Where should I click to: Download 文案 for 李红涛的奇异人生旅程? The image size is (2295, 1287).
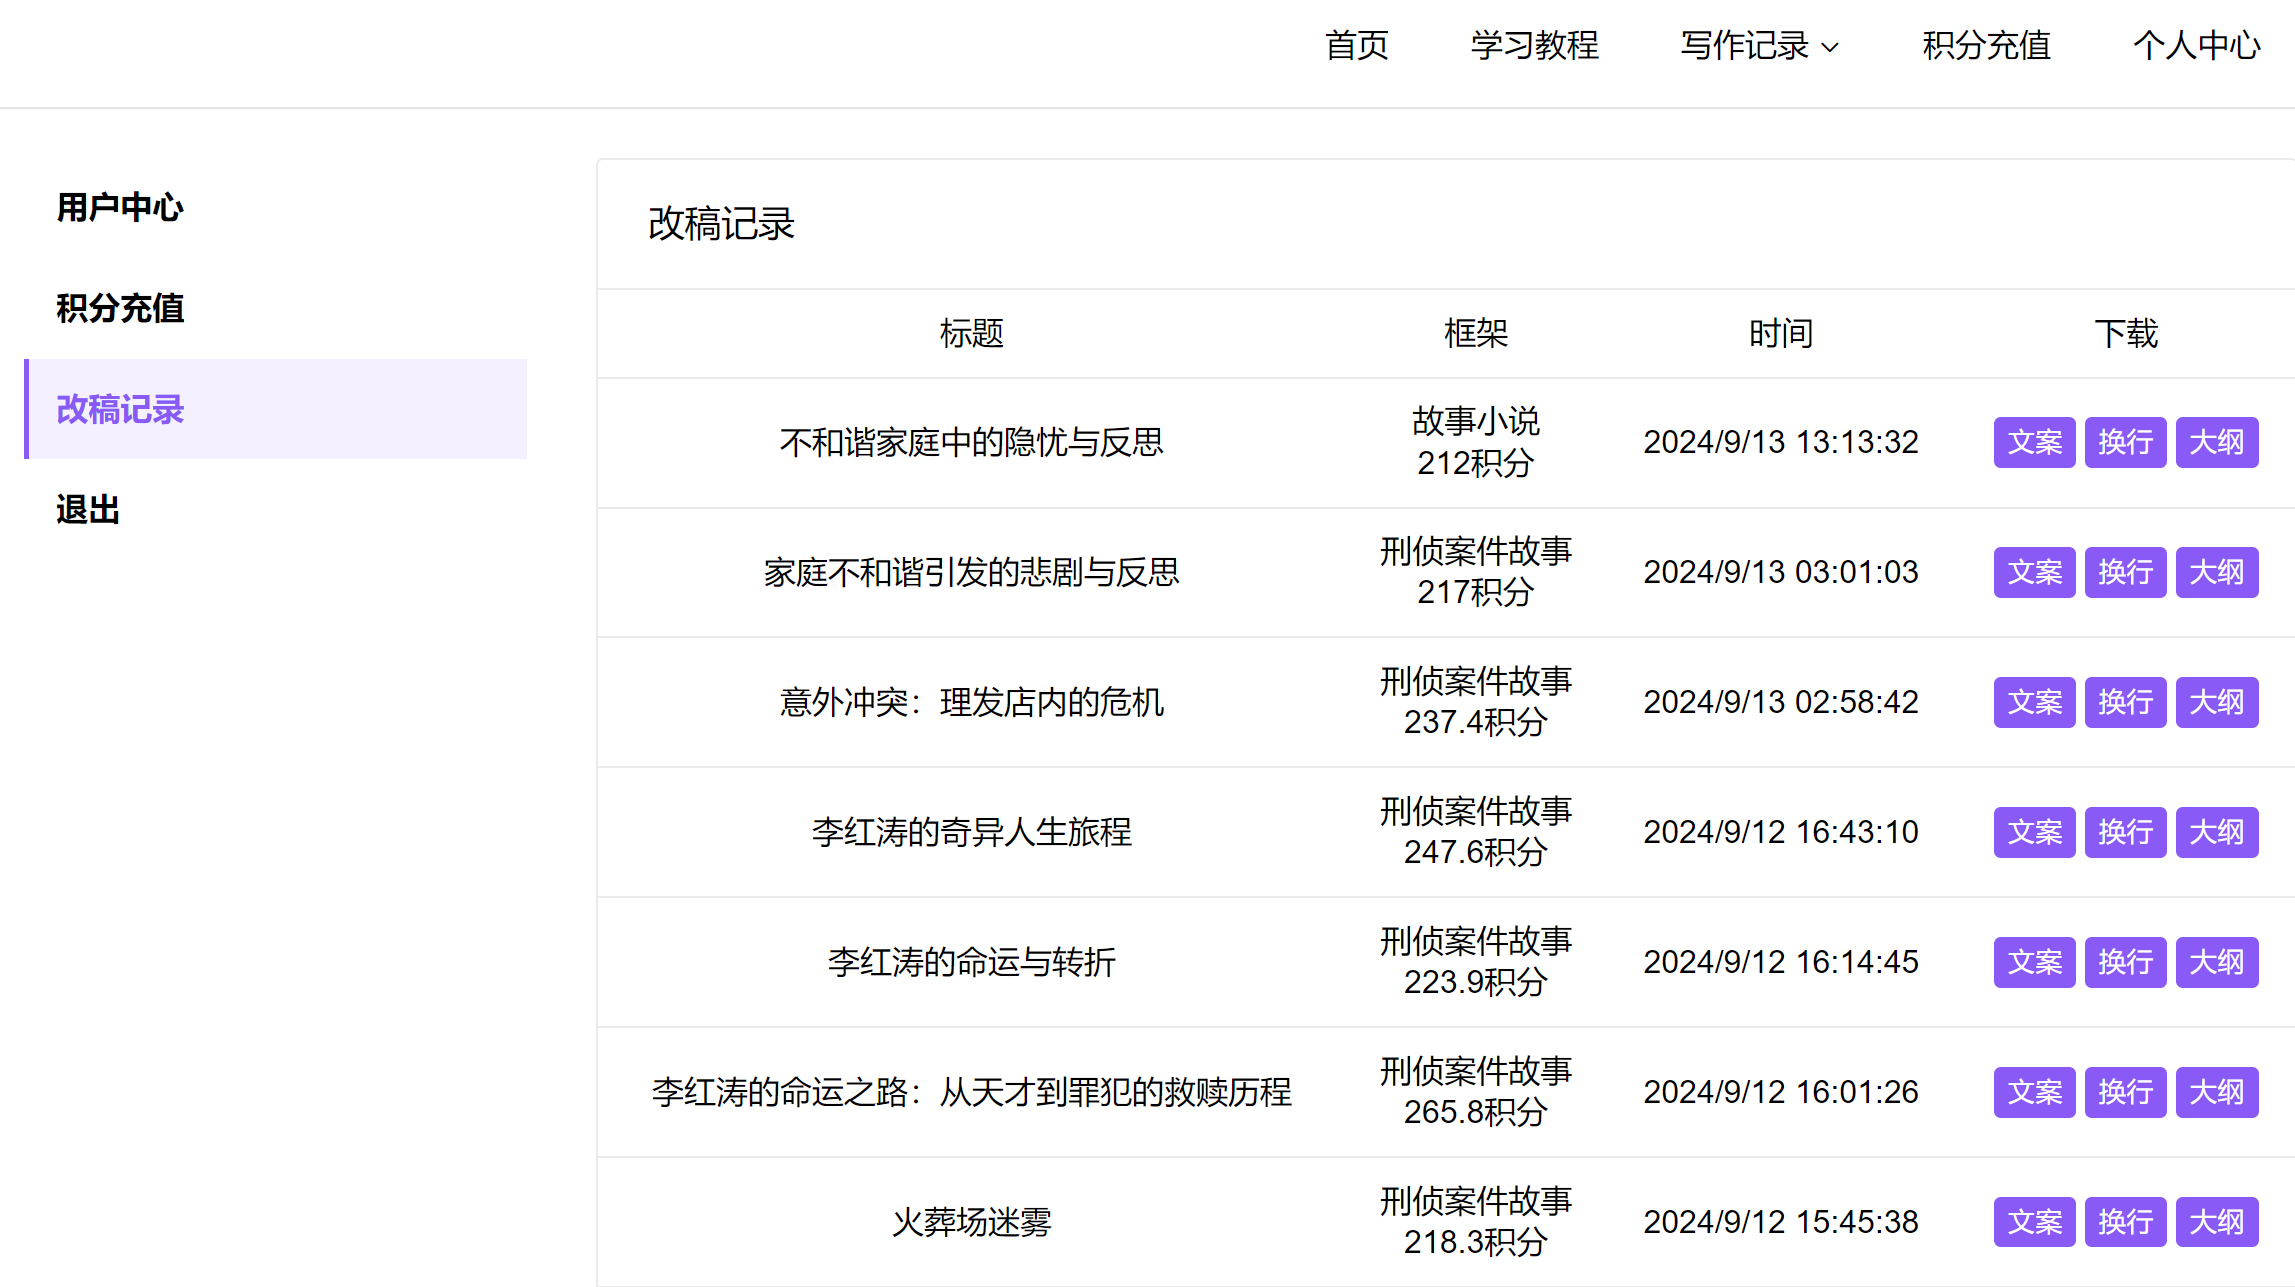pos(2034,832)
